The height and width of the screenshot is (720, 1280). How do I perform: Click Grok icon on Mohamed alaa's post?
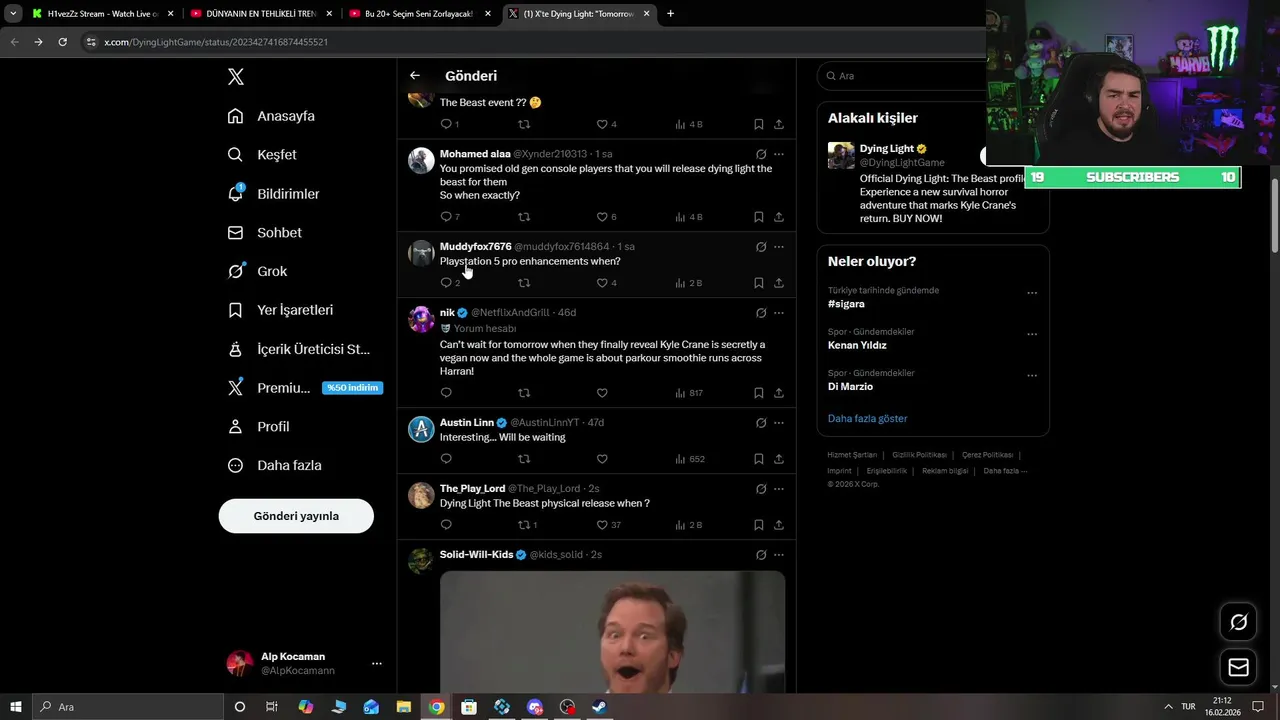(x=761, y=154)
